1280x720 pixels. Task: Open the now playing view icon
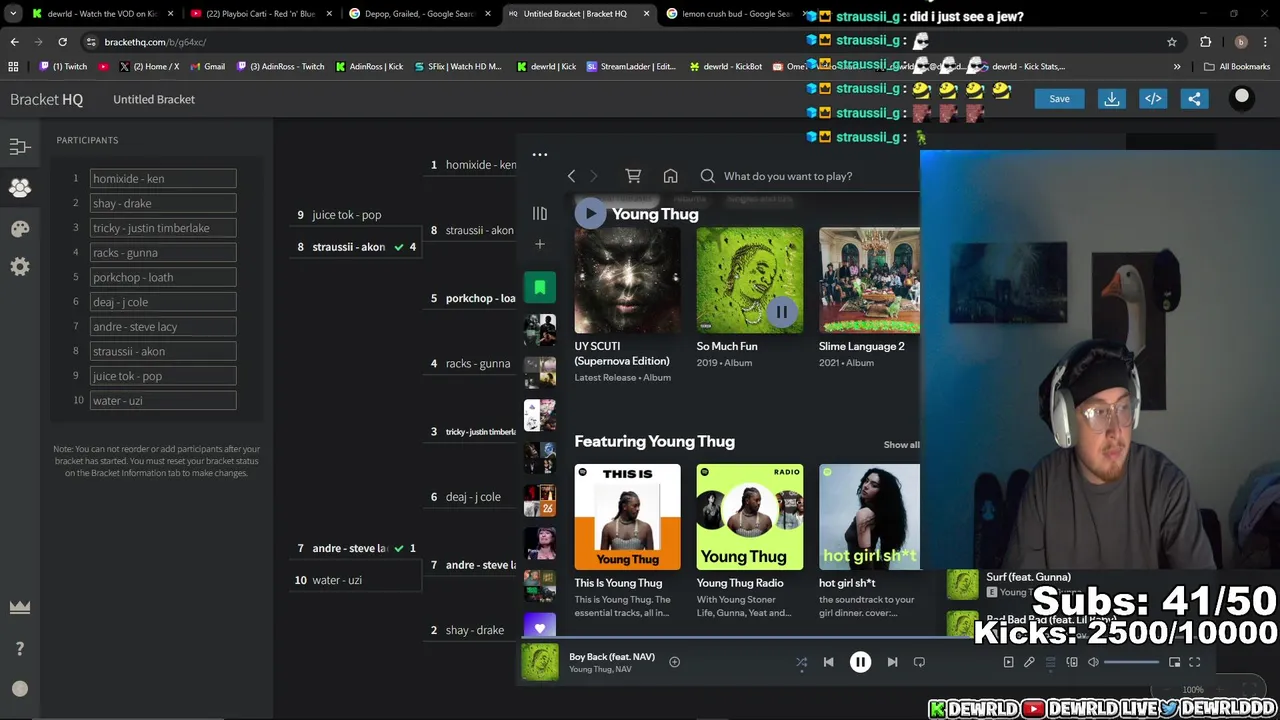coord(1008,662)
